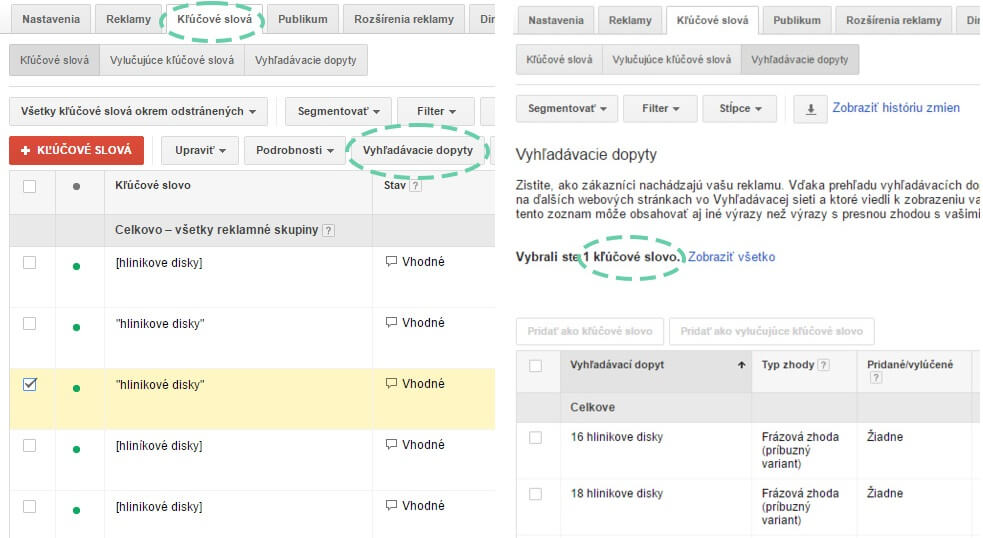Open Filter dropdown in left panel
983x538 pixels.
coord(436,111)
